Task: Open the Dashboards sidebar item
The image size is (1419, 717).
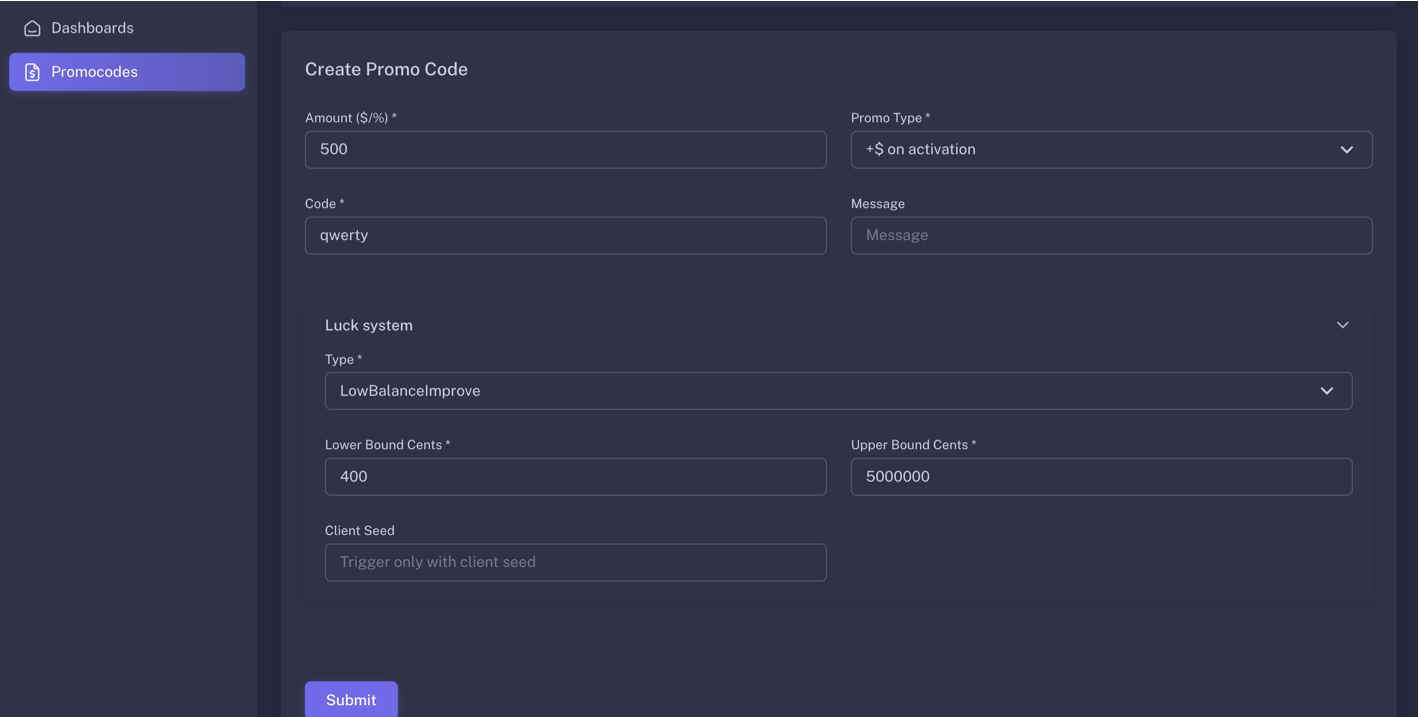Action: (x=127, y=28)
